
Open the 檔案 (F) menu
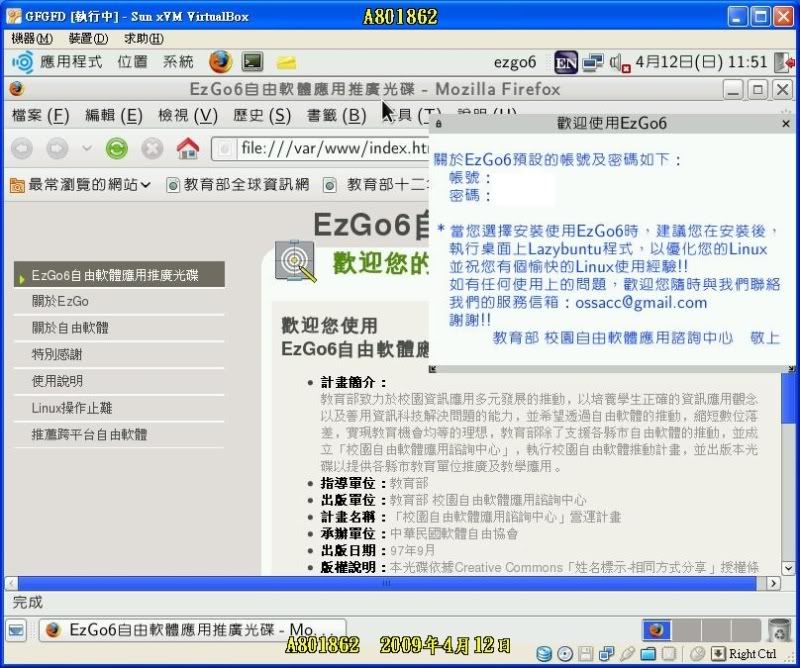pos(40,115)
